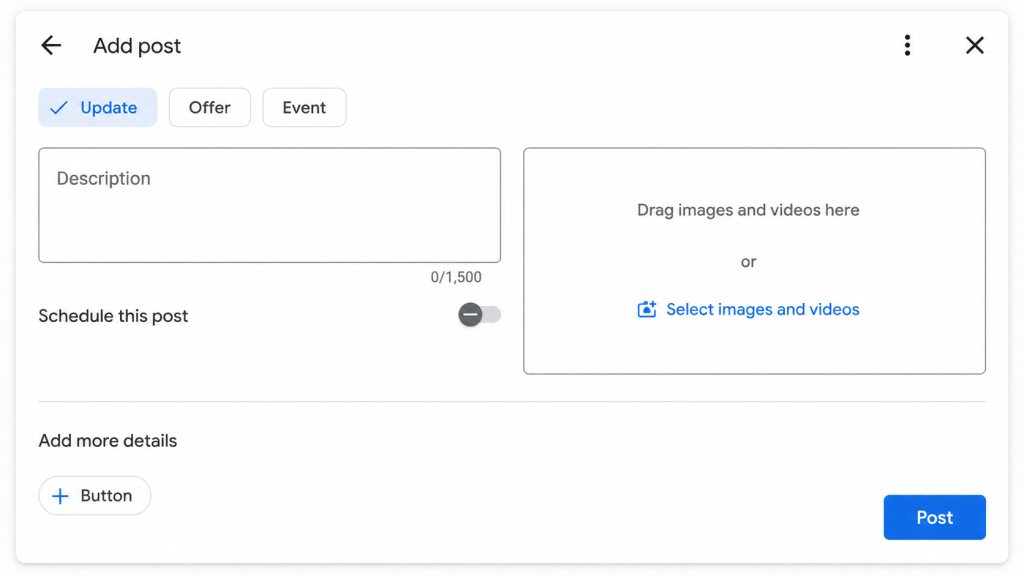The image size is (1024, 576).
Task: Select the Update post type
Action: click(x=97, y=107)
